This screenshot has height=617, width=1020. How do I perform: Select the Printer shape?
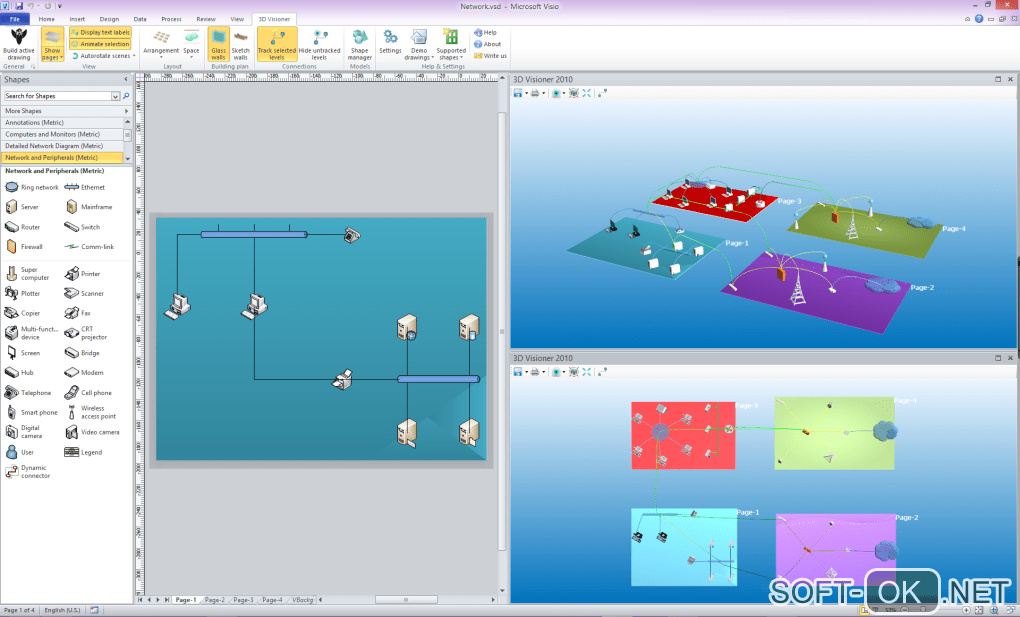(x=83, y=274)
